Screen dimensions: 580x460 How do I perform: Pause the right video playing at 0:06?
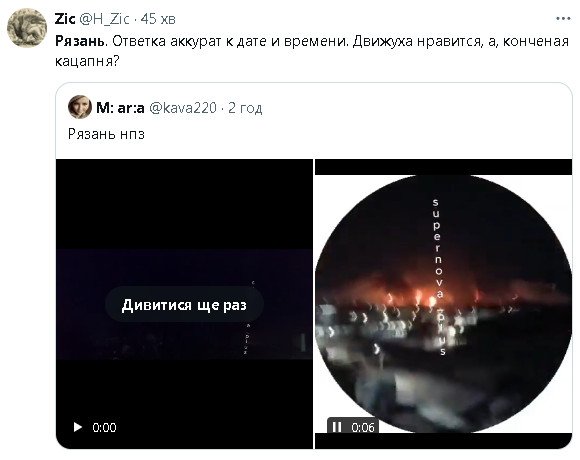(337, 427)
